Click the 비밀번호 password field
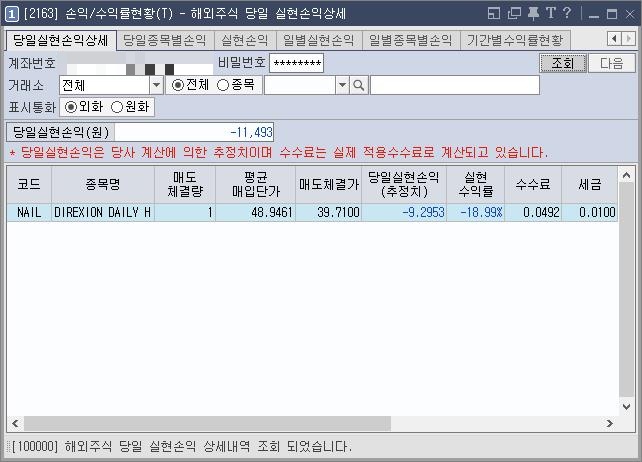642x462 pixels. [x=296, y=63]
